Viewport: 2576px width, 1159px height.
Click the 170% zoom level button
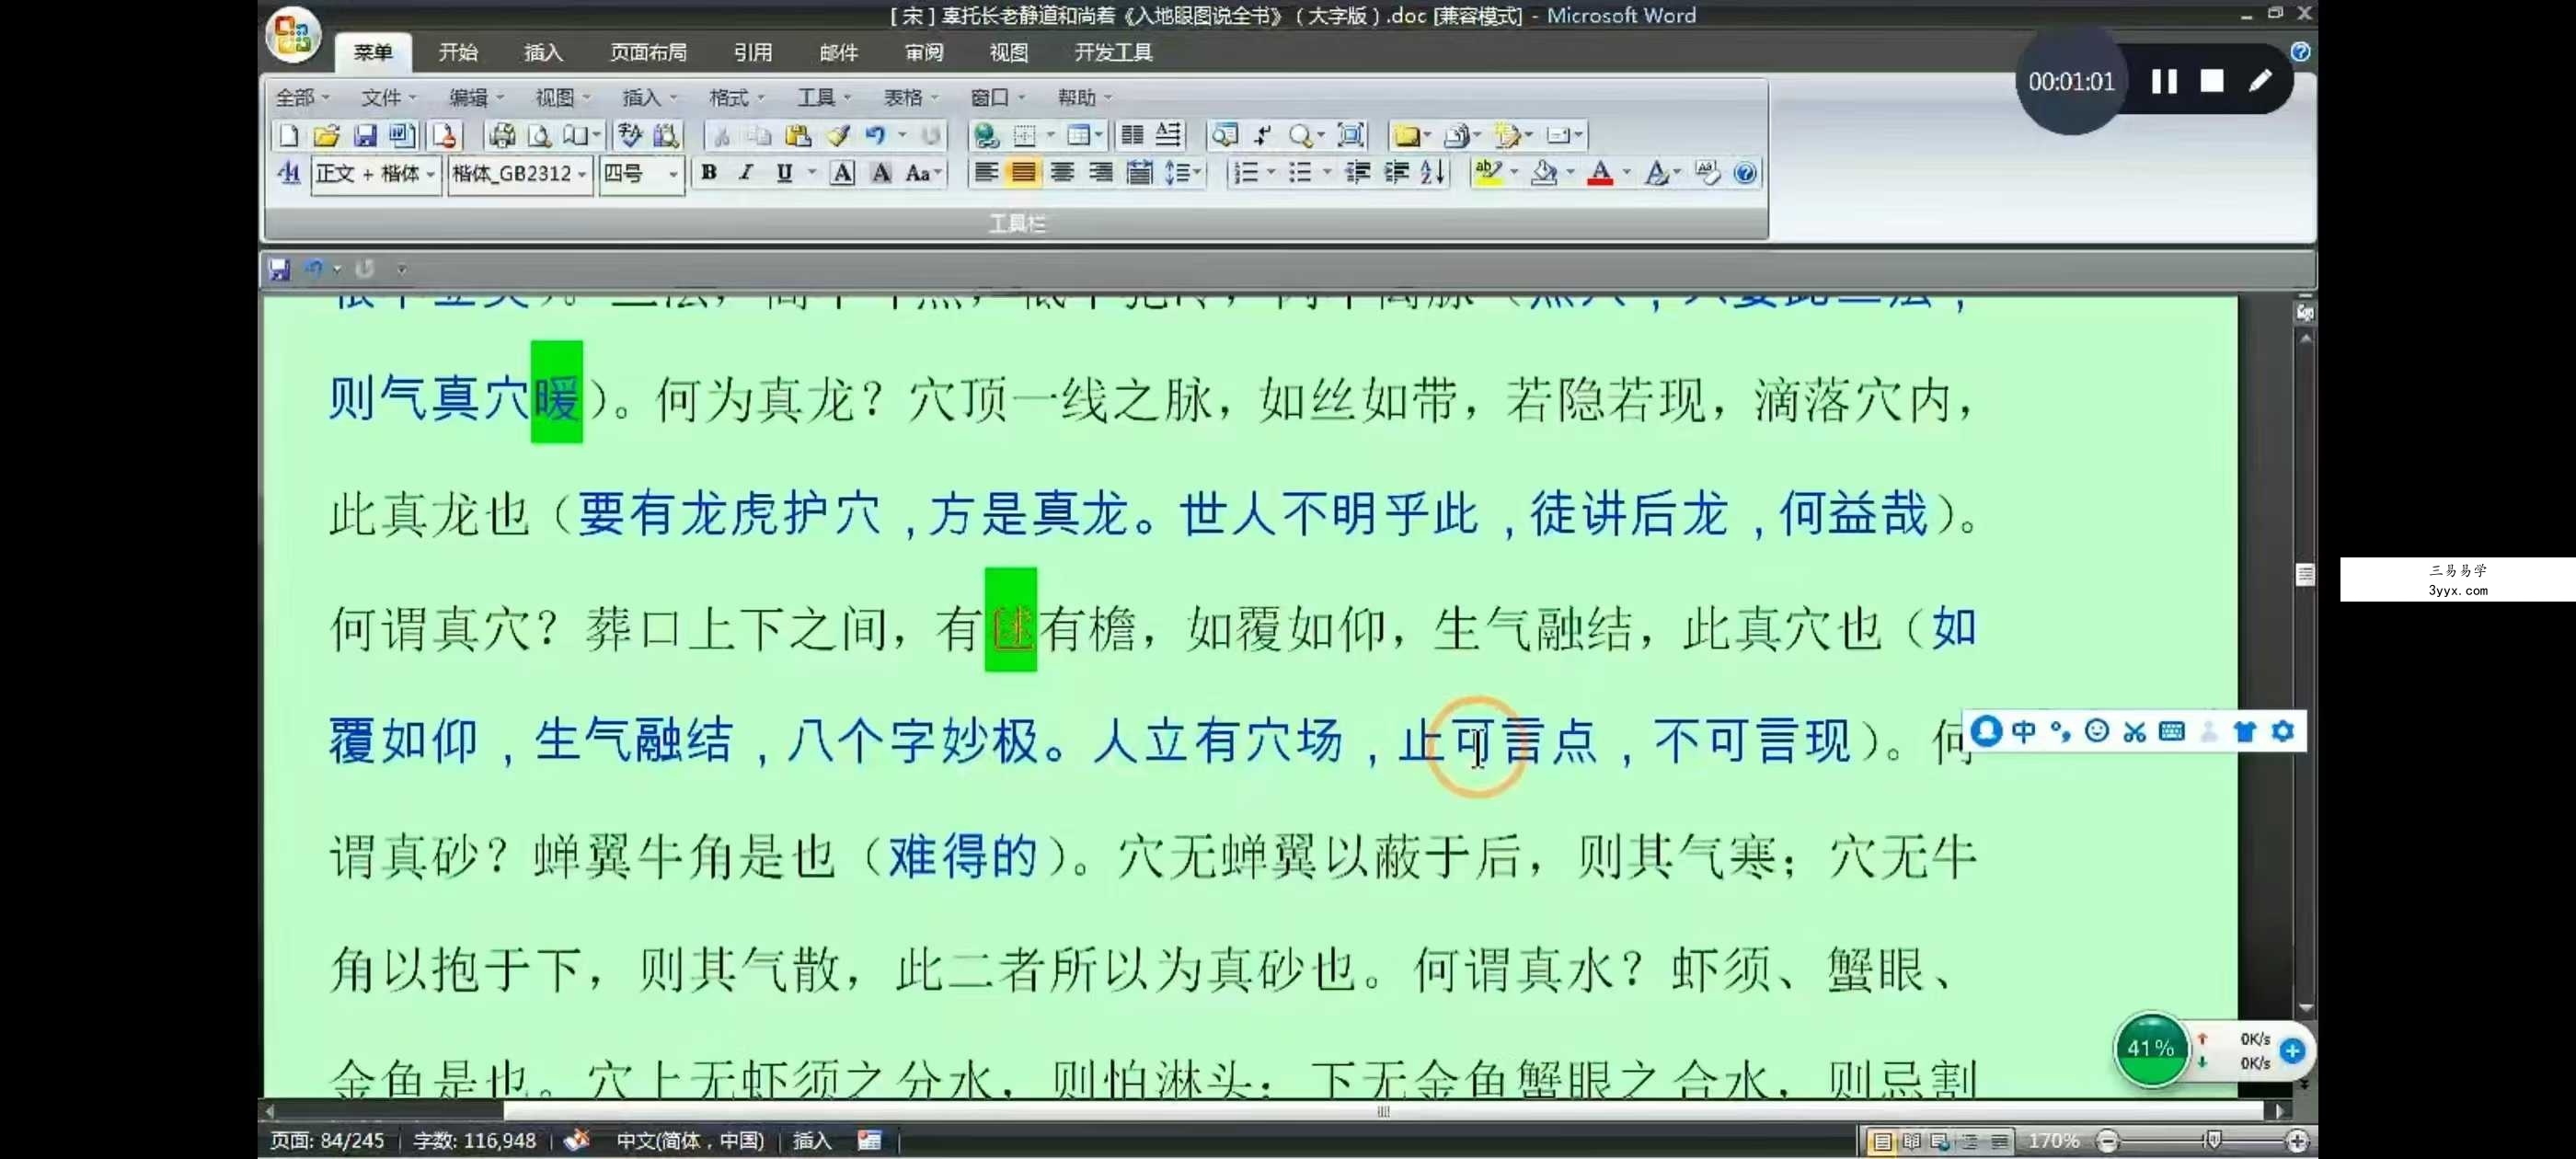[2053, 1141]
